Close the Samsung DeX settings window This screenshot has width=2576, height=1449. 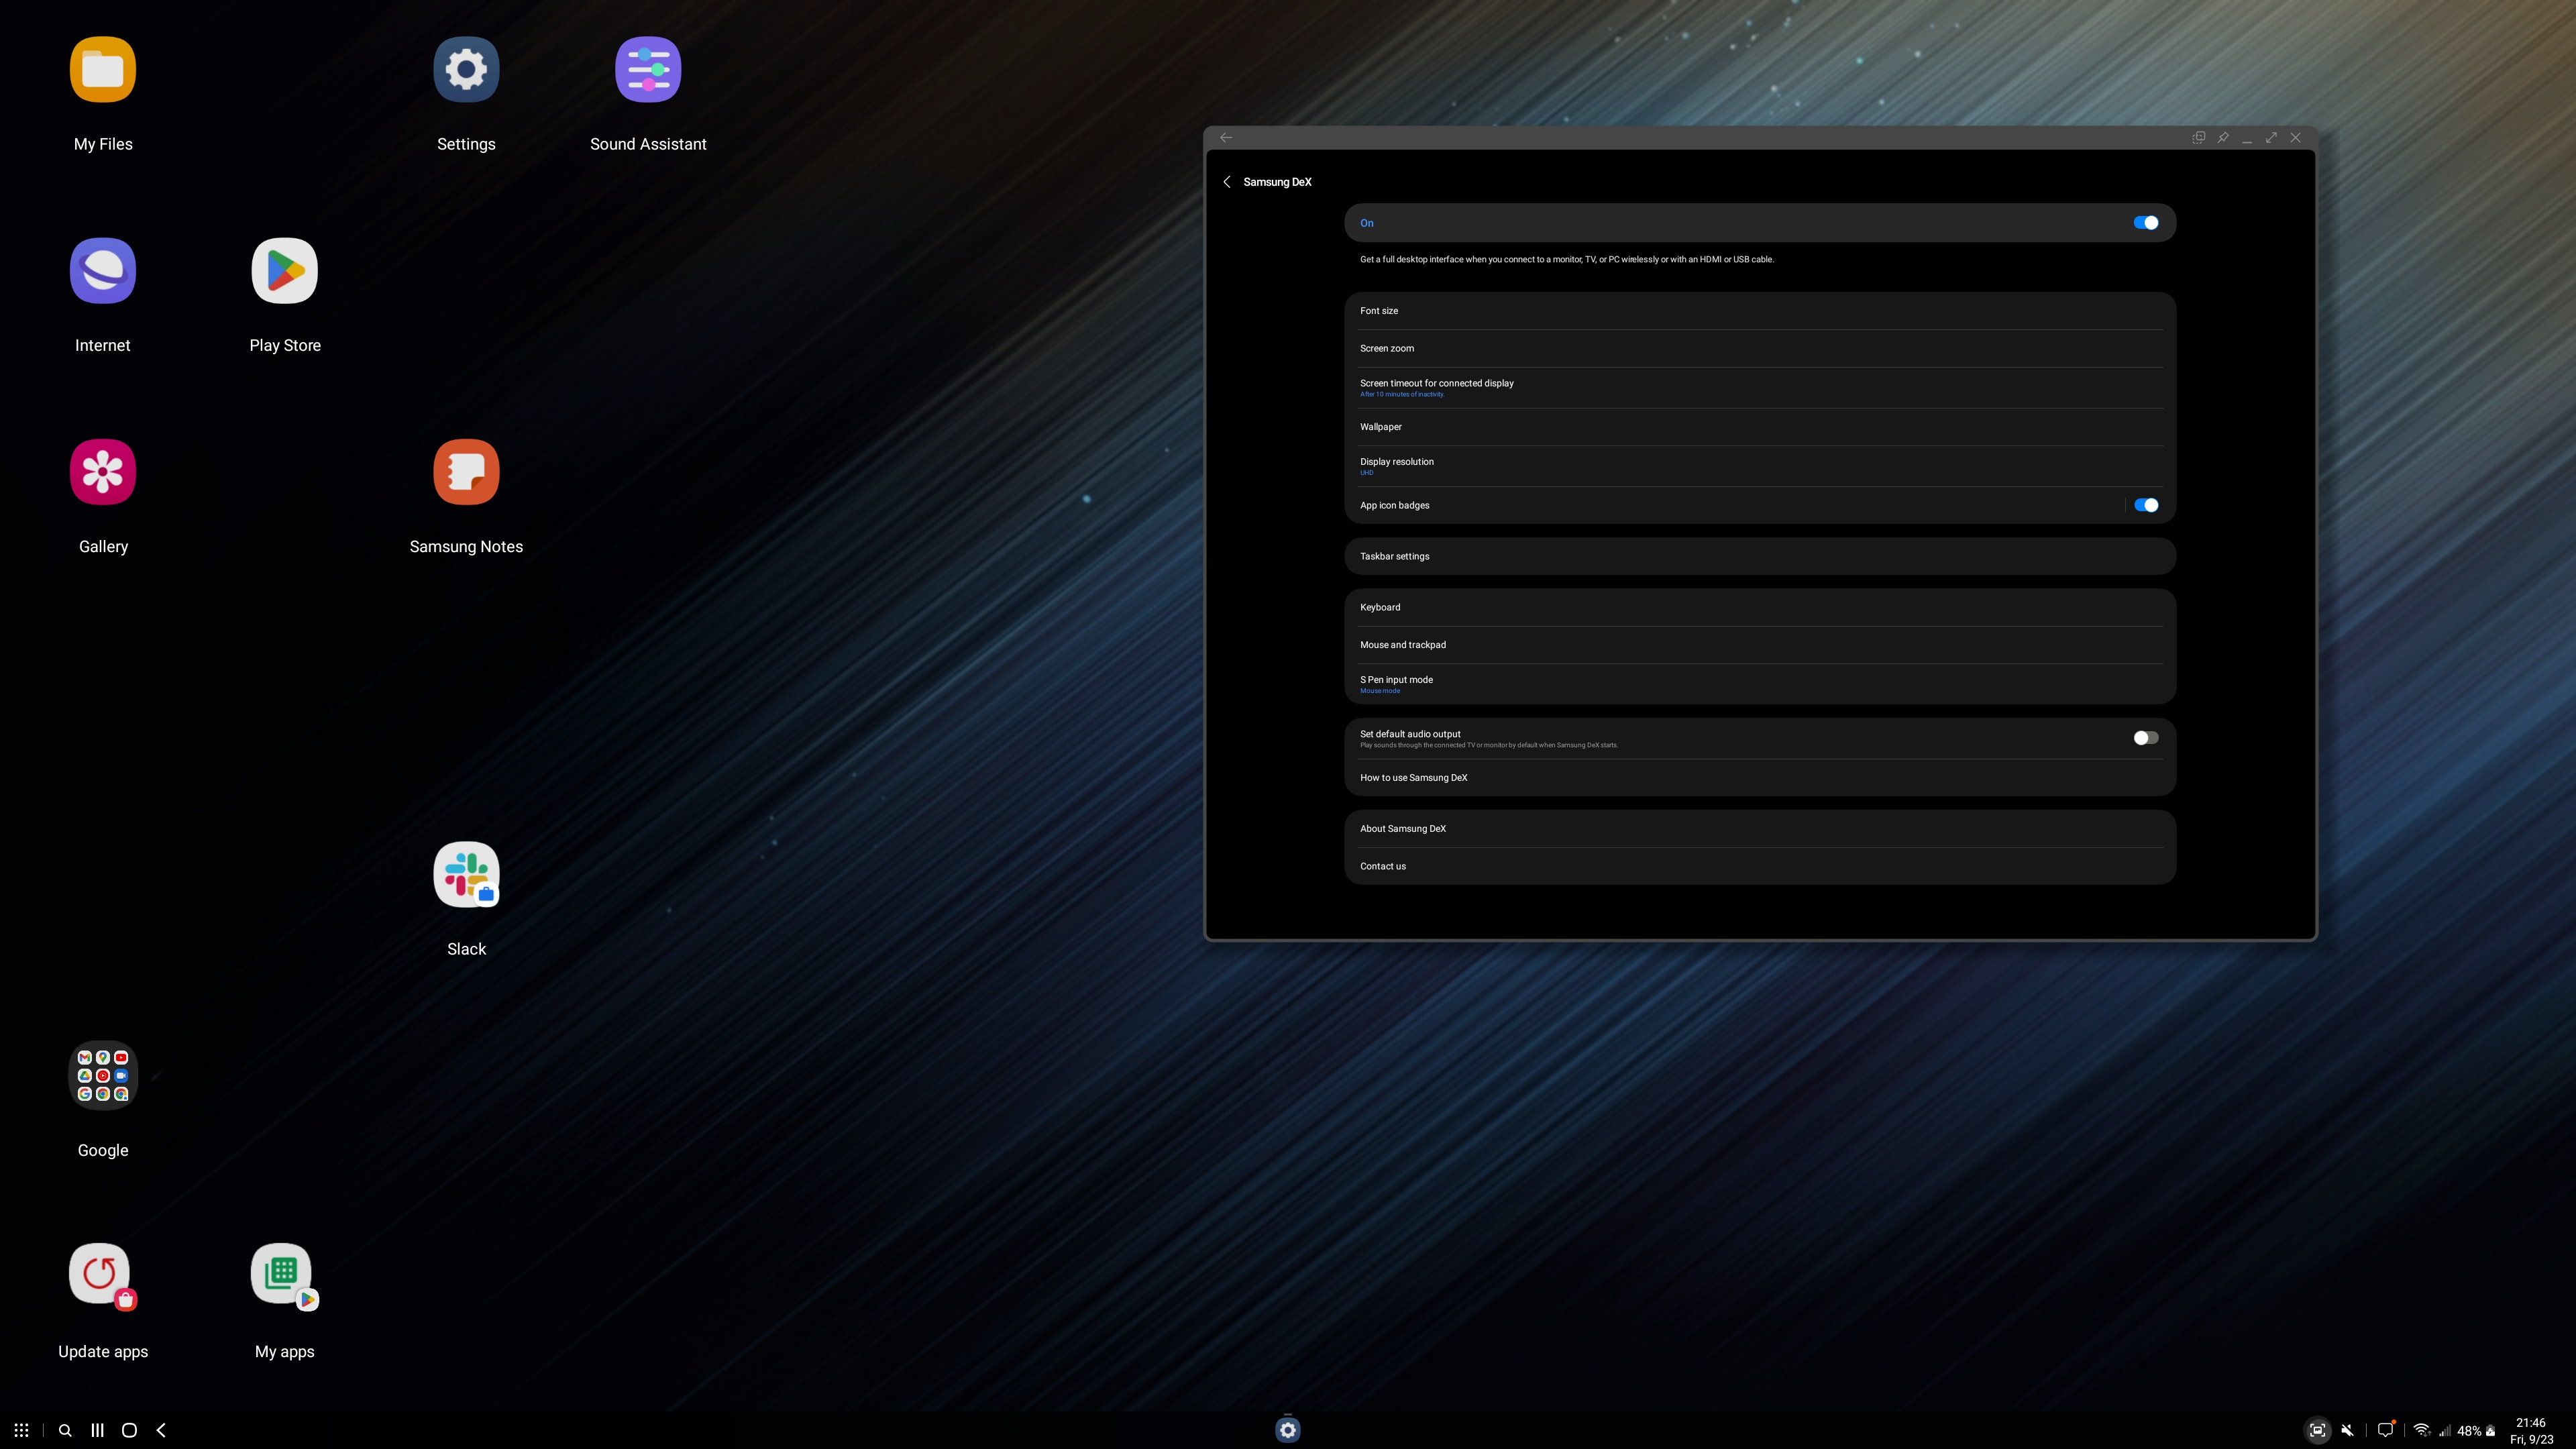[2296, 137]
